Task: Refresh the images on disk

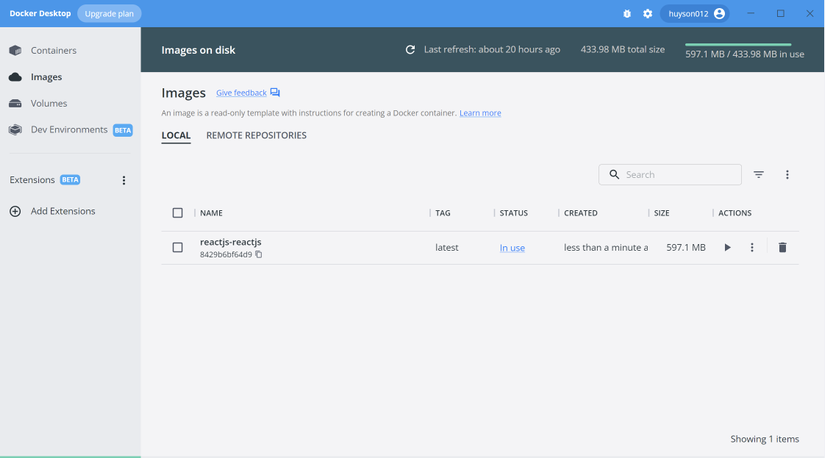Action: pos(410,49)
